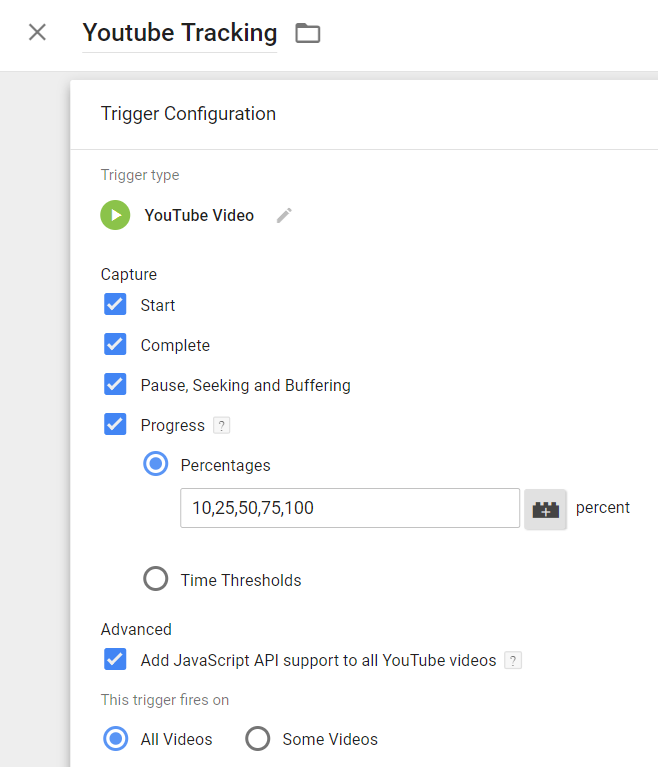Image resolution: width=658 pixels, height=767 pixels.
Task: Edit the Youtube Tracking trigger name
Action: tap(180, 33)
